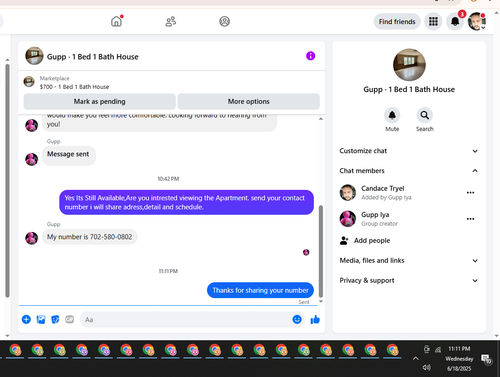This screenshot has height=377, width=500.
Task: Click the More options button
Action: [248, 101]
